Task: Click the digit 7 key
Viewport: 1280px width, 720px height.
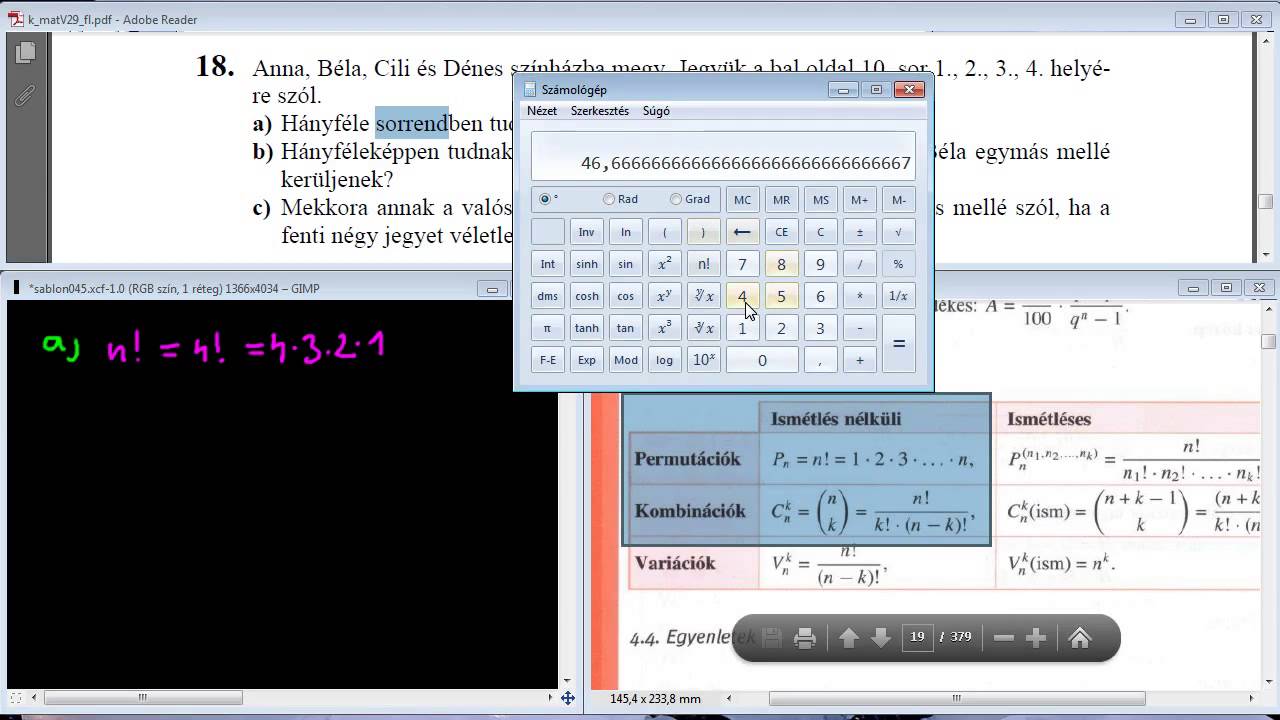Action: (x=742, y=264)
